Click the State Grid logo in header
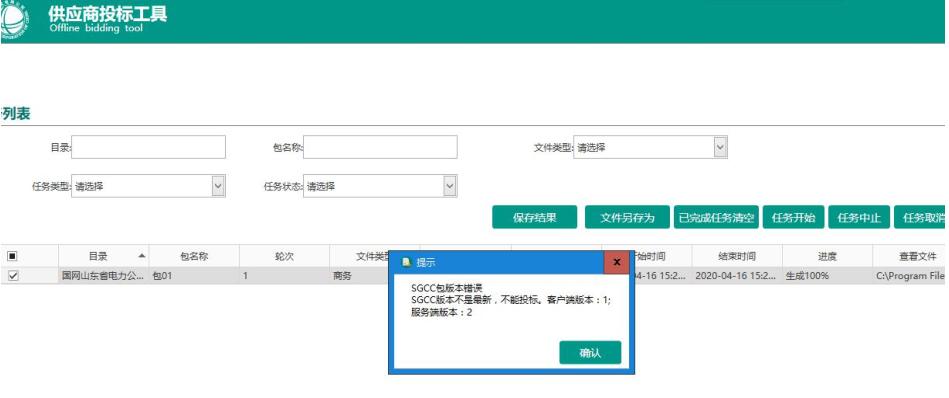949x398 pixels. tap(13, 18)
